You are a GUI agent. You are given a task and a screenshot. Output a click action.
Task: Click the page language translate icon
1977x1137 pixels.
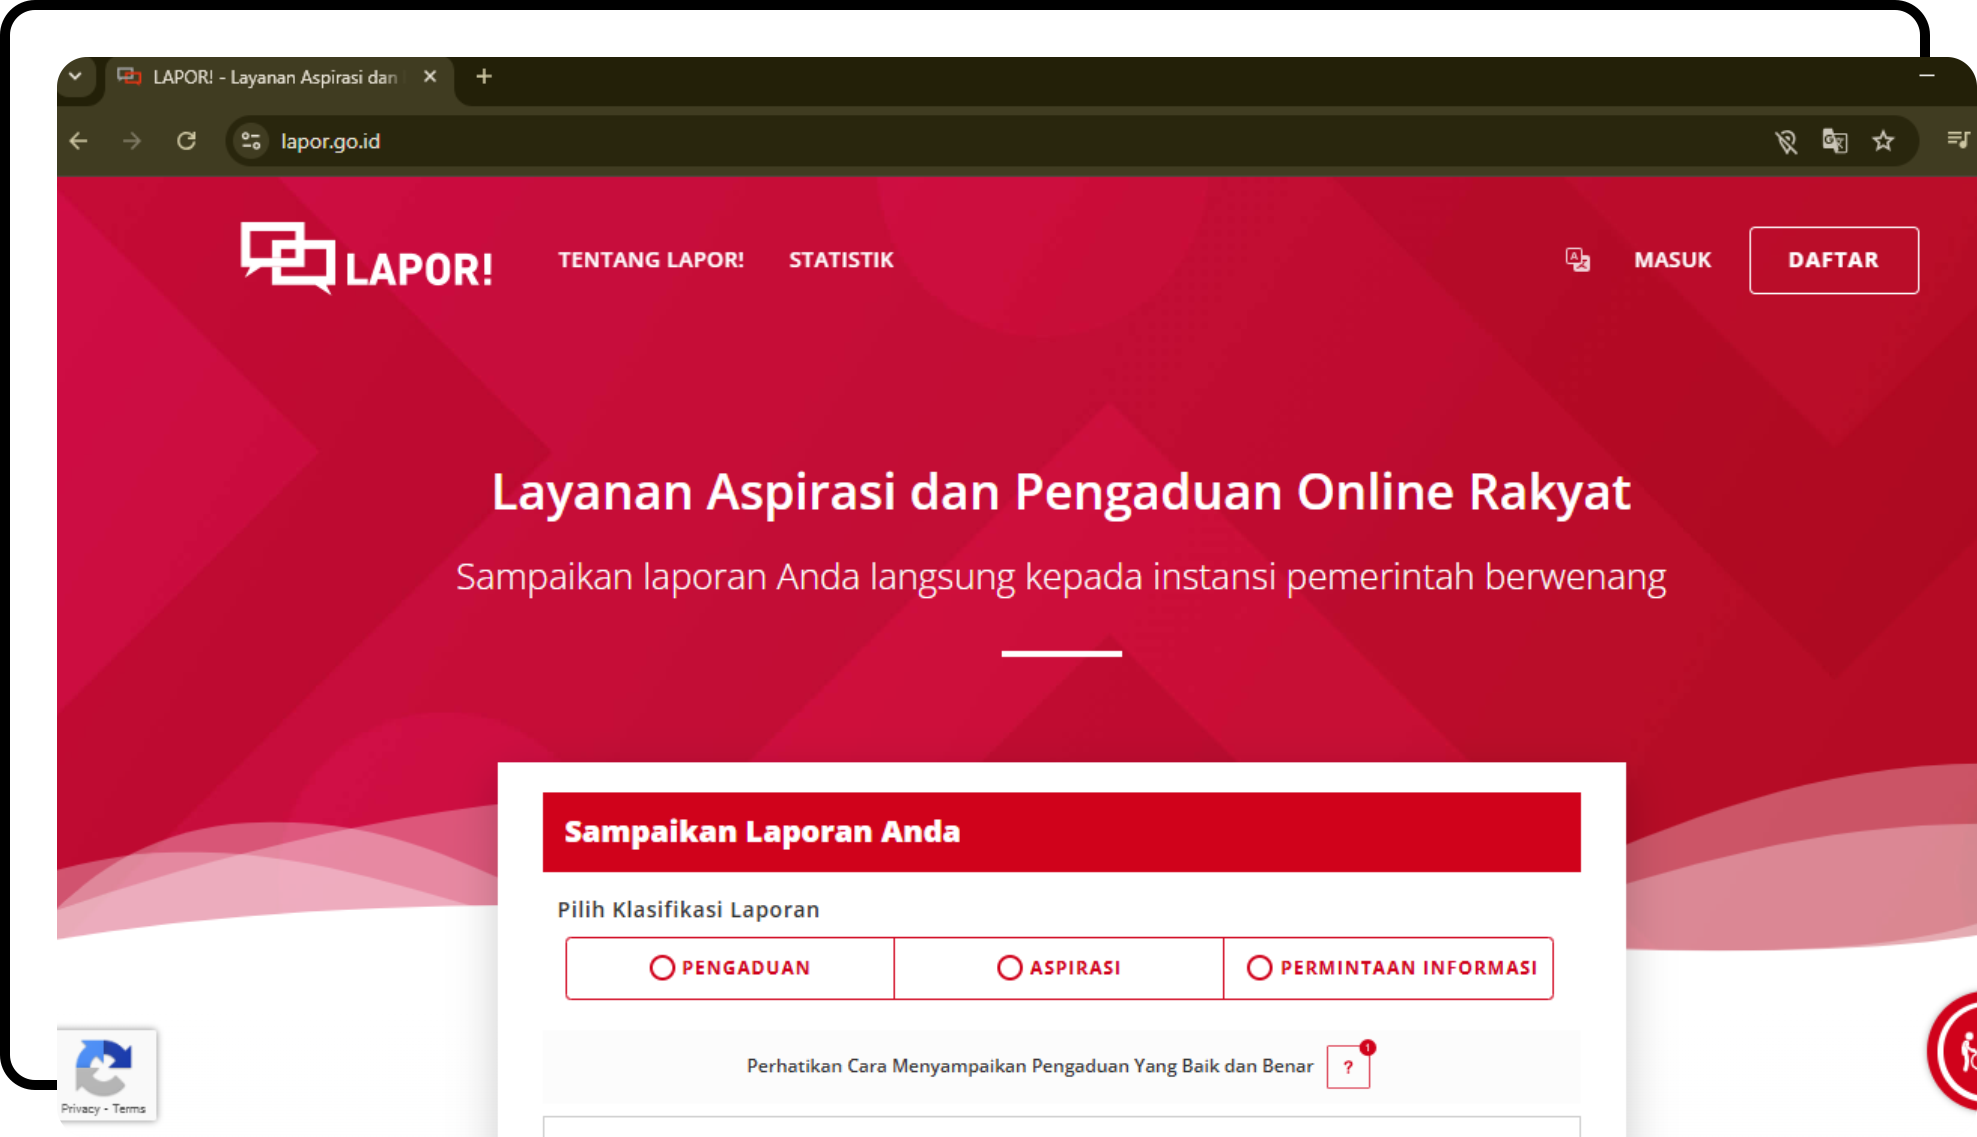pos(1577,260)
